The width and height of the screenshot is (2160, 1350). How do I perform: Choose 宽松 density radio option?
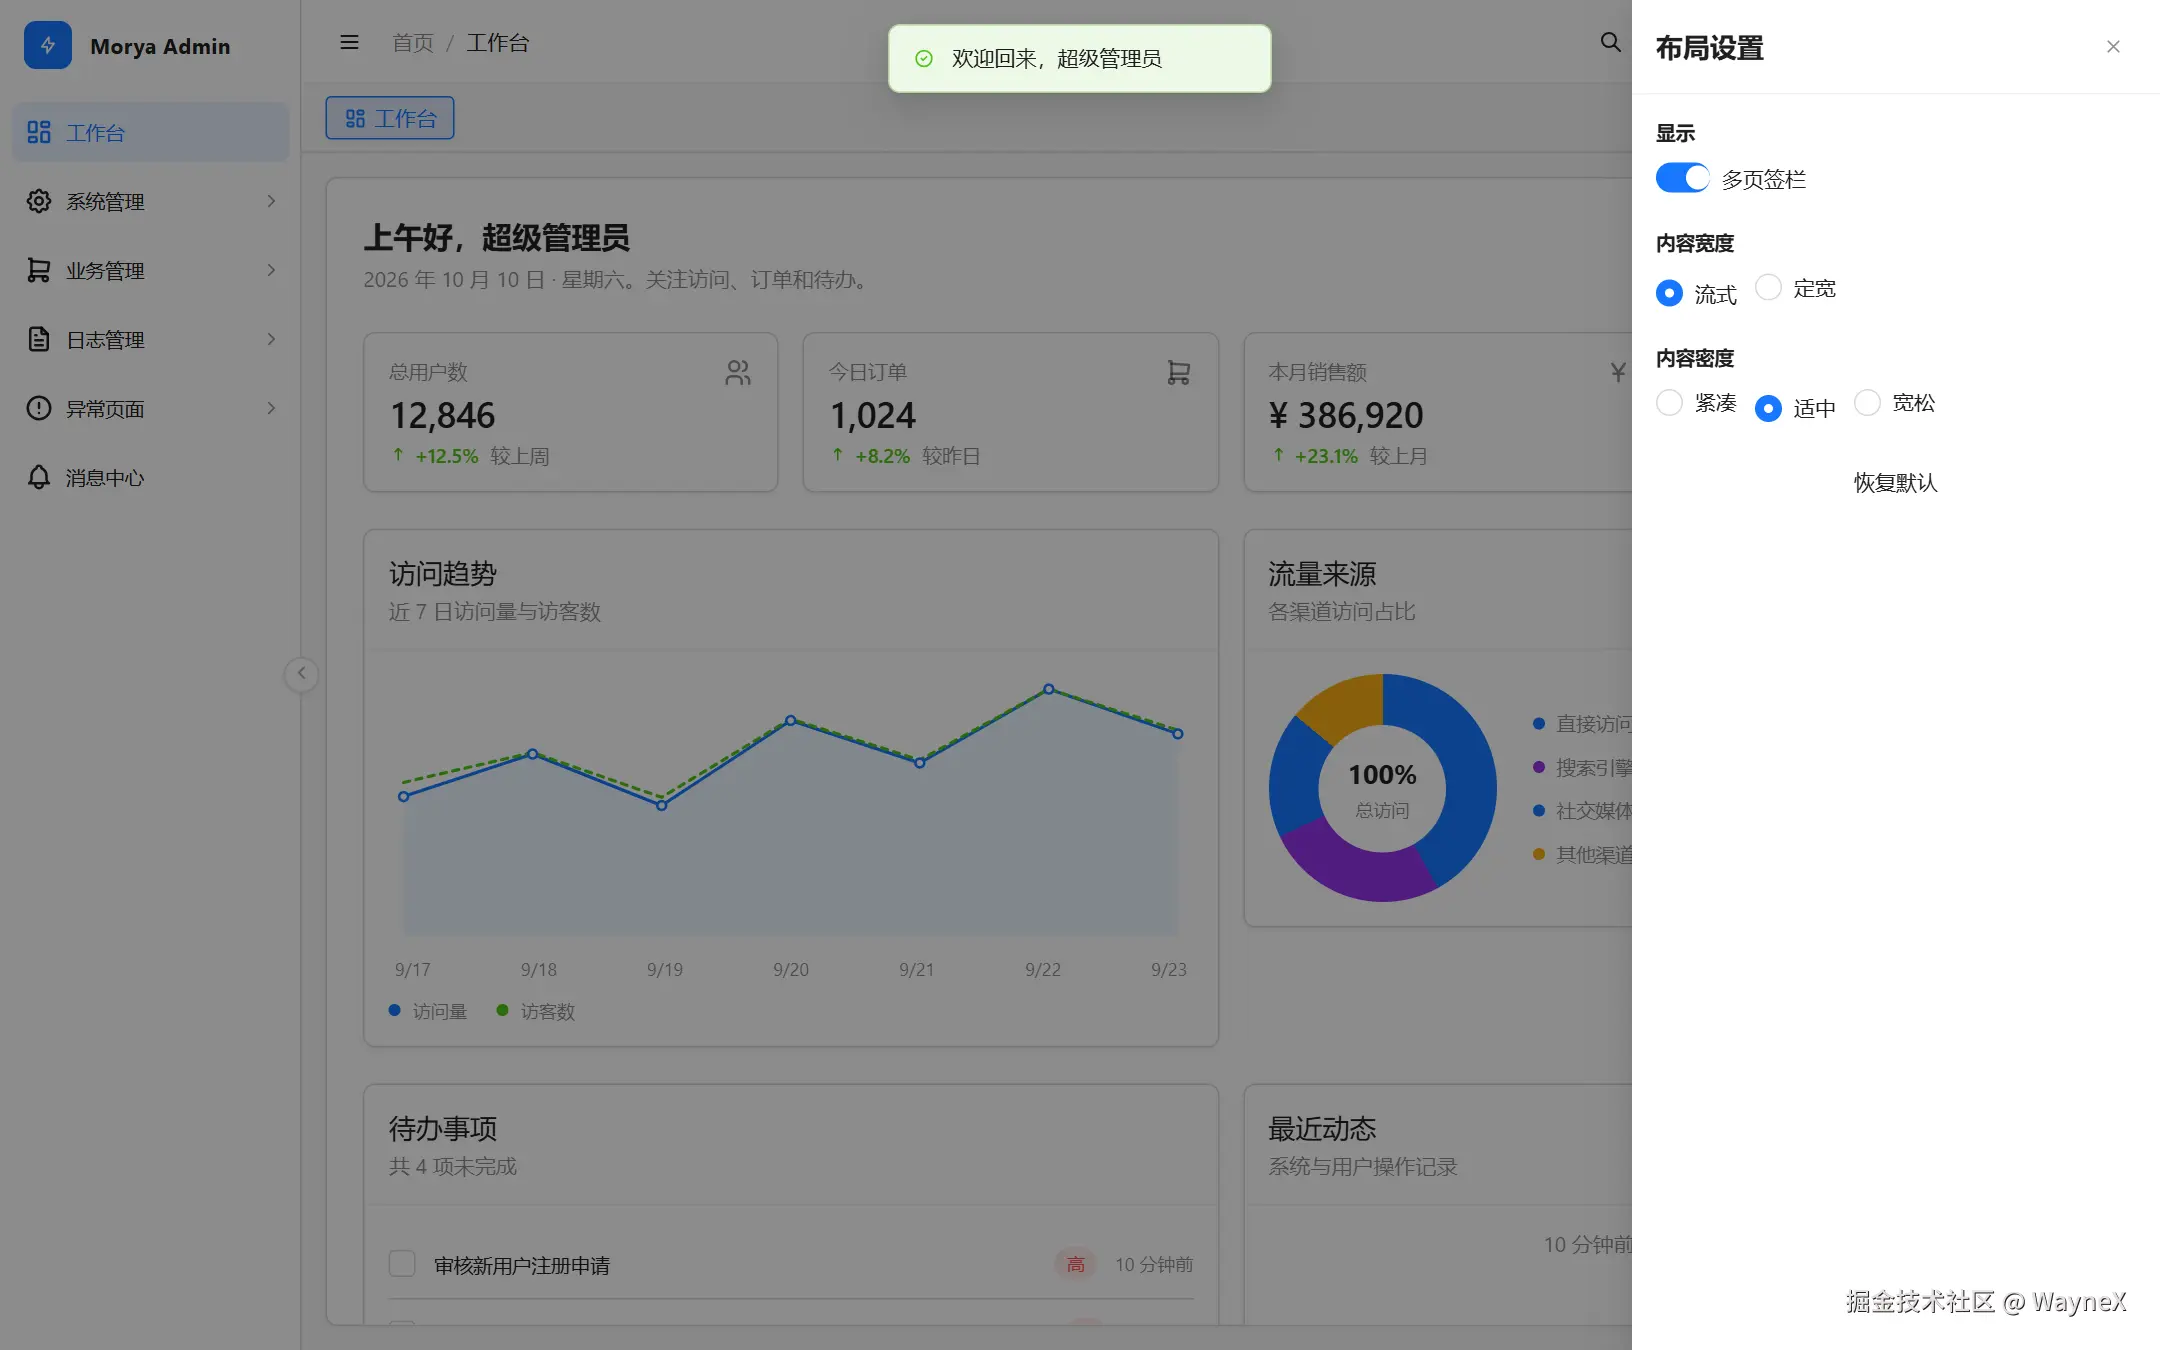[x=1867, y=402]
